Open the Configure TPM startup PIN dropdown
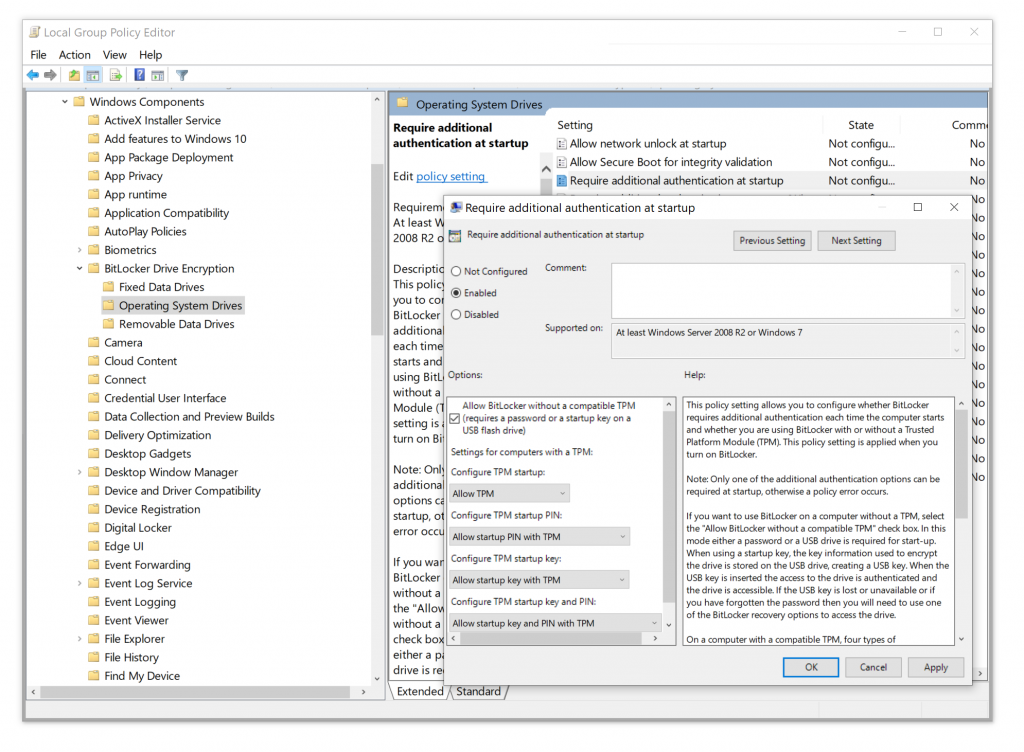The height and width of the screenshot is (752, 1024). coord(539,537)
